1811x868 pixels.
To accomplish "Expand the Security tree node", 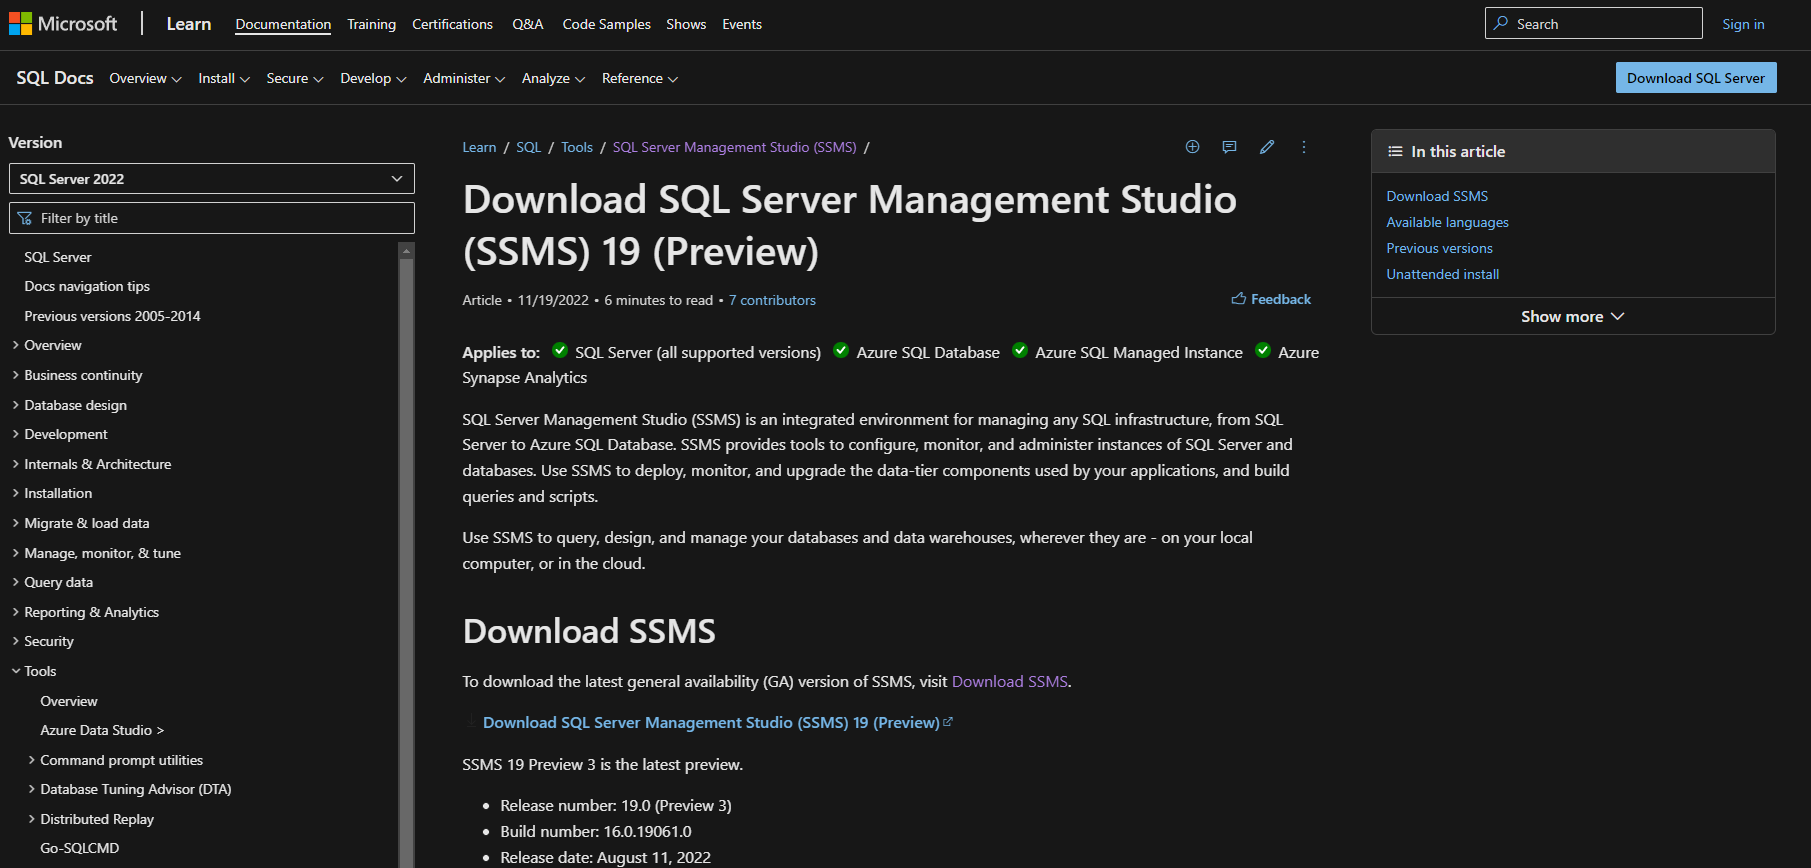I will 49,641.
